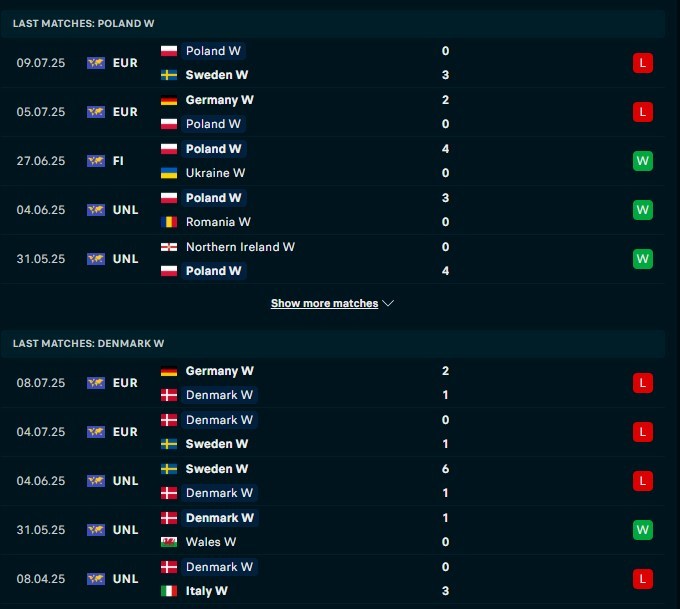Click the loss badge for Poland vs Sweden
Image resolution: width=680 pixels, height=609 pixels.
tap(642, 63)
